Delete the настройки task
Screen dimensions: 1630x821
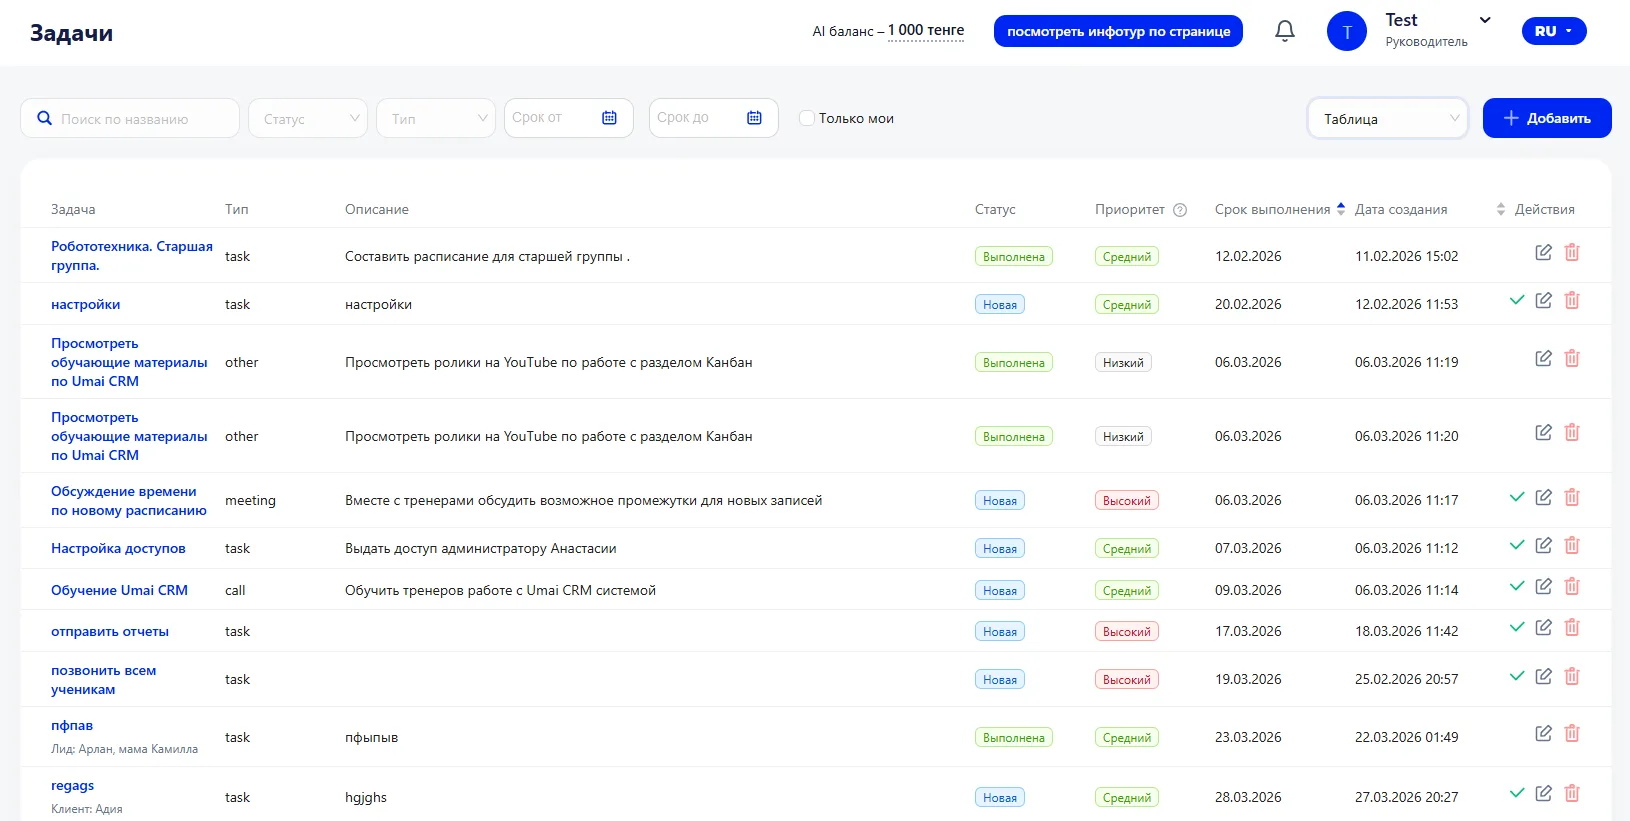pyautogui.click(x=1572, y=300)
